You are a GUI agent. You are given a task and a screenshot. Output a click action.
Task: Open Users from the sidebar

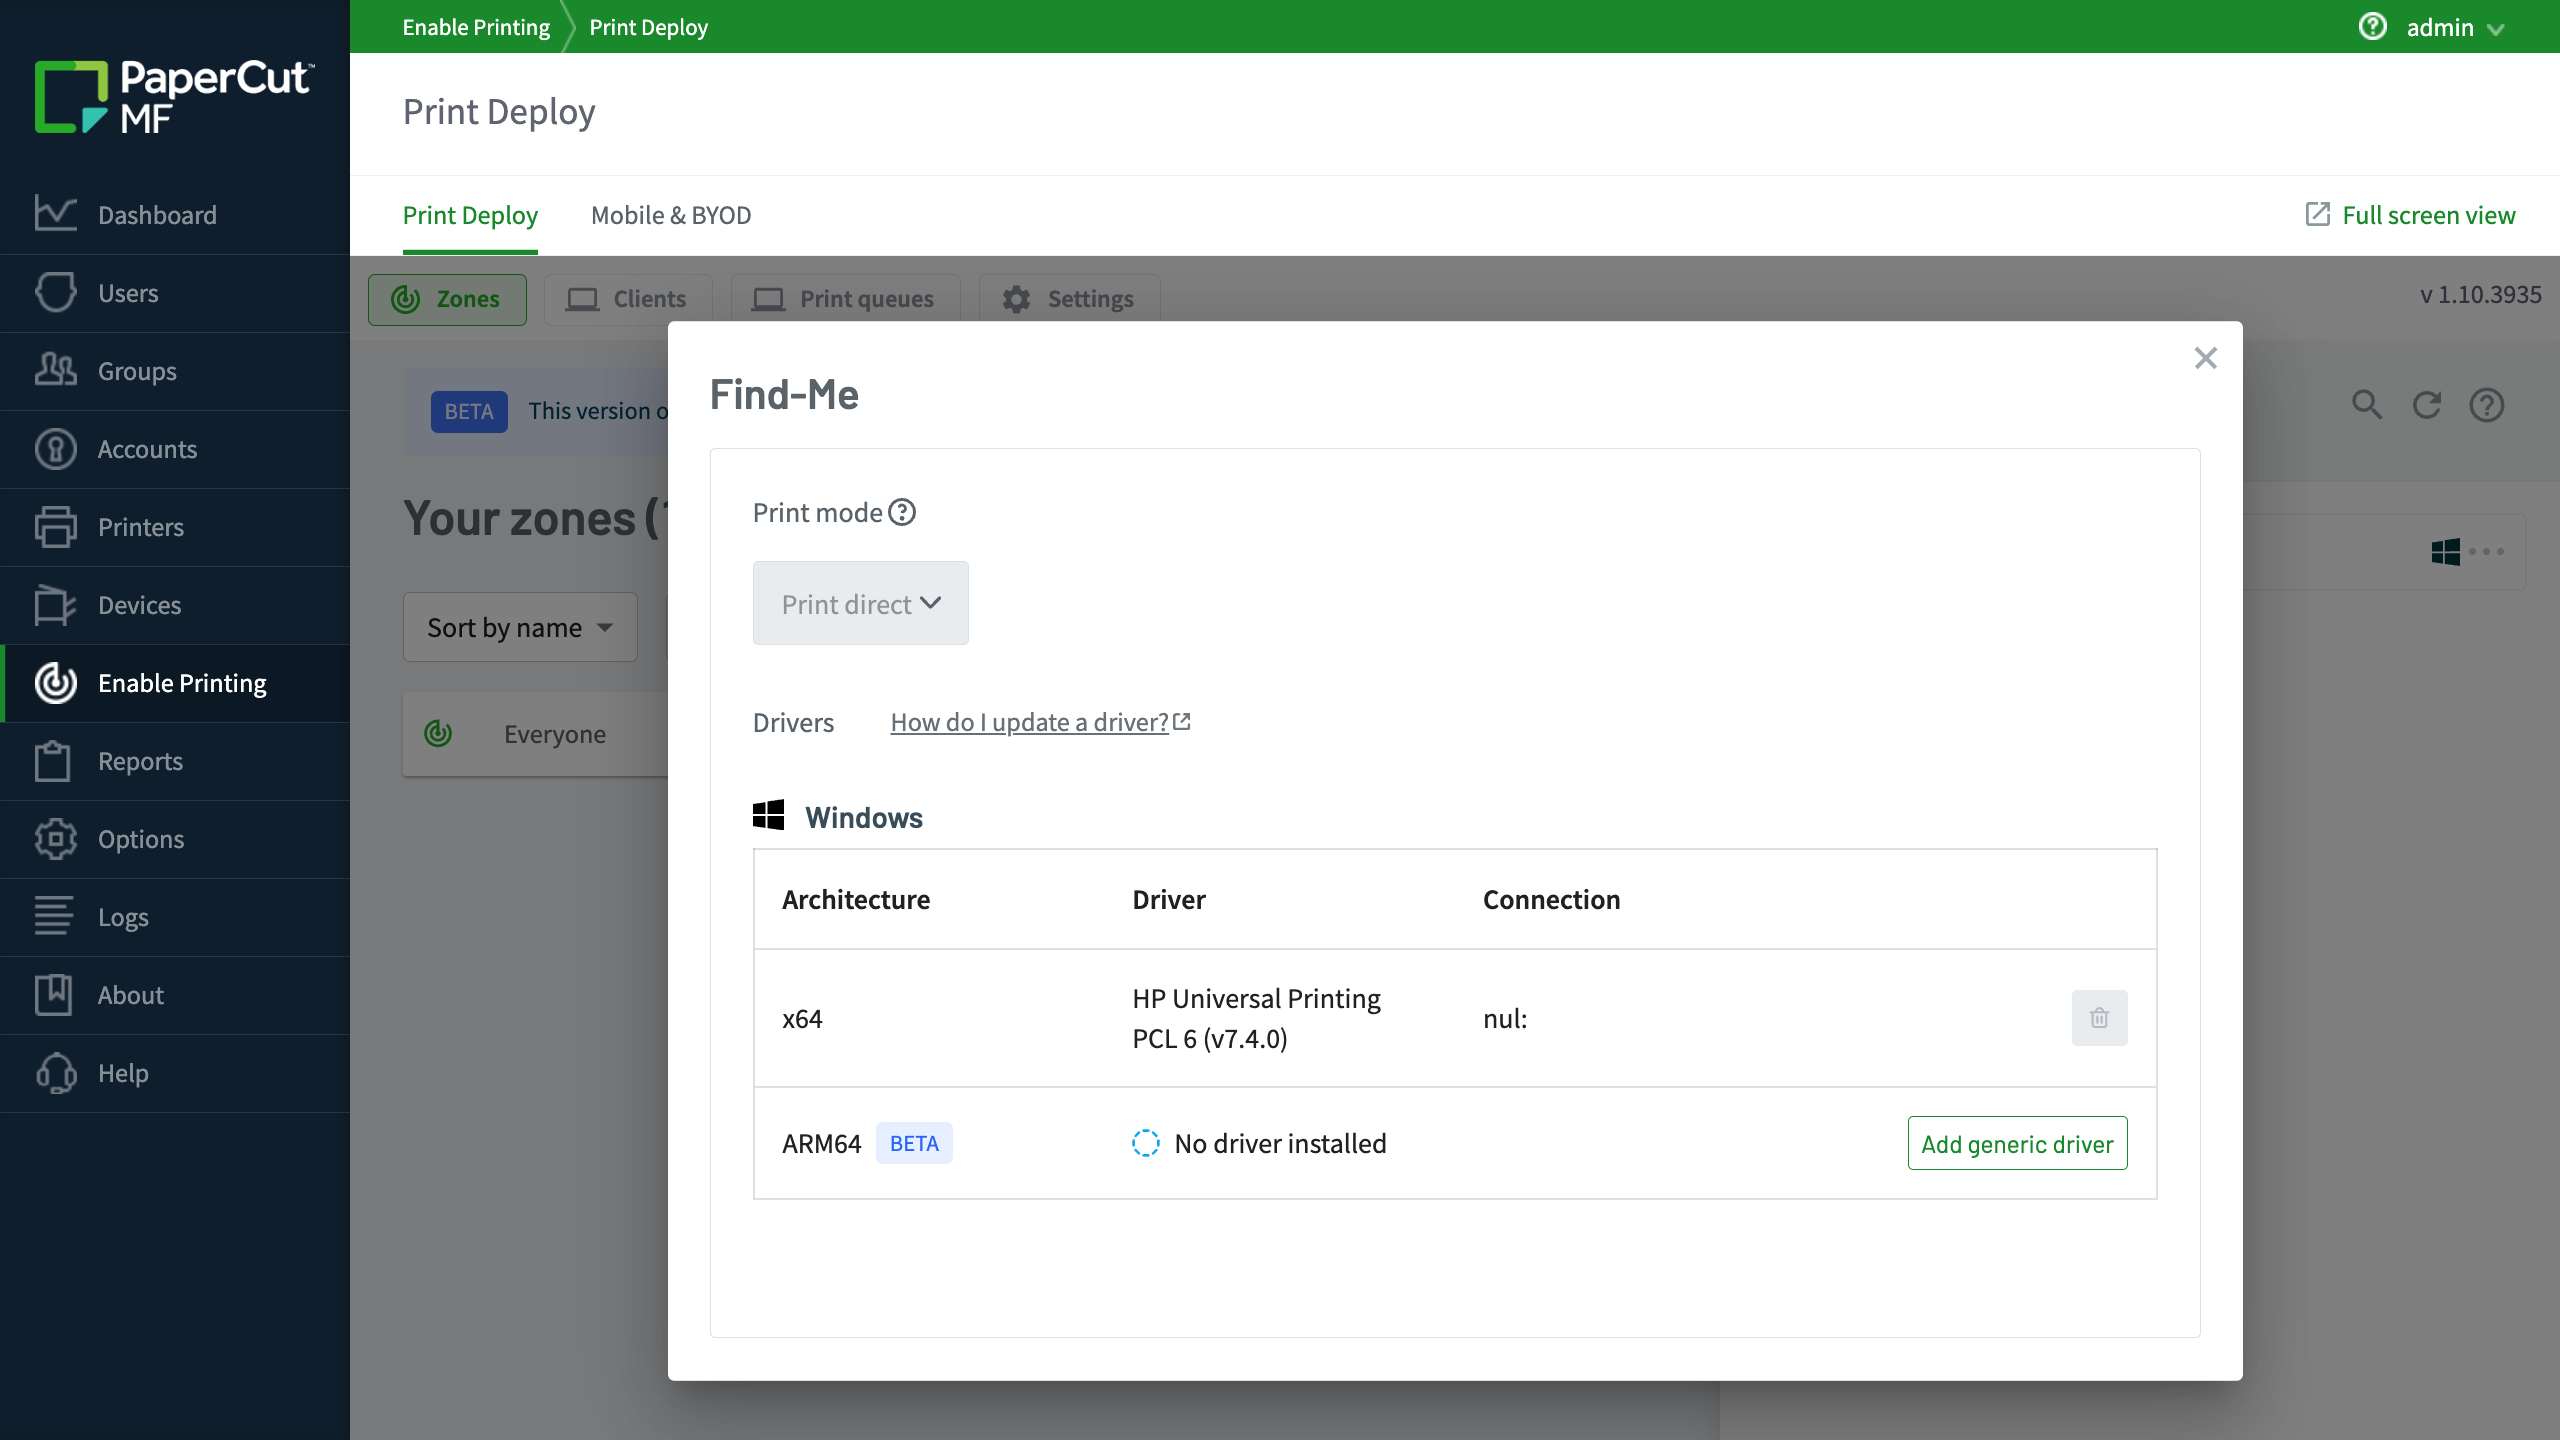pyautogui.click(x=175, y=293)
